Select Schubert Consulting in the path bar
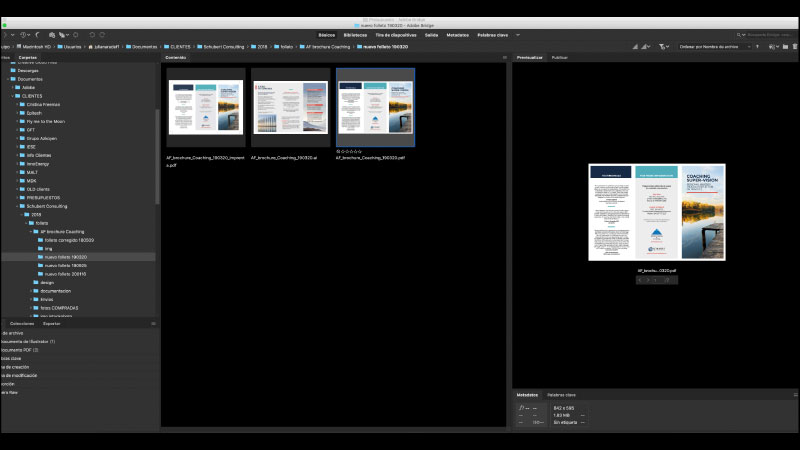 pos(220,46)
